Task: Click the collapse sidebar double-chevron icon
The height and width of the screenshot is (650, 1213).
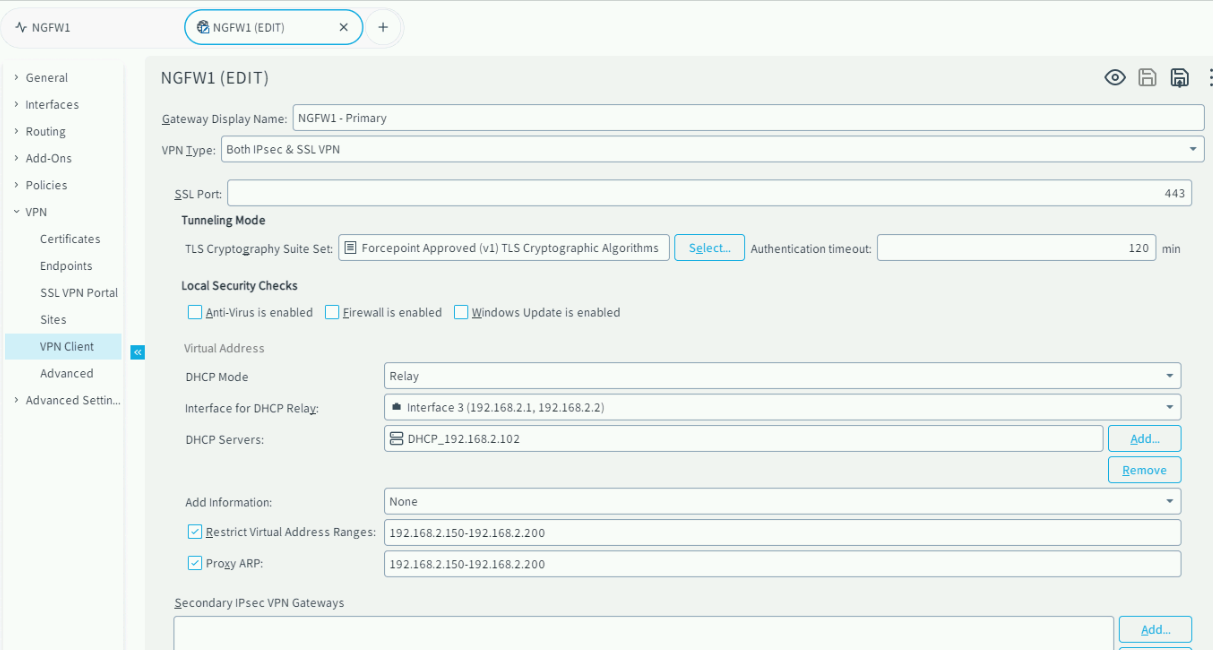Action: click(138, 352)
